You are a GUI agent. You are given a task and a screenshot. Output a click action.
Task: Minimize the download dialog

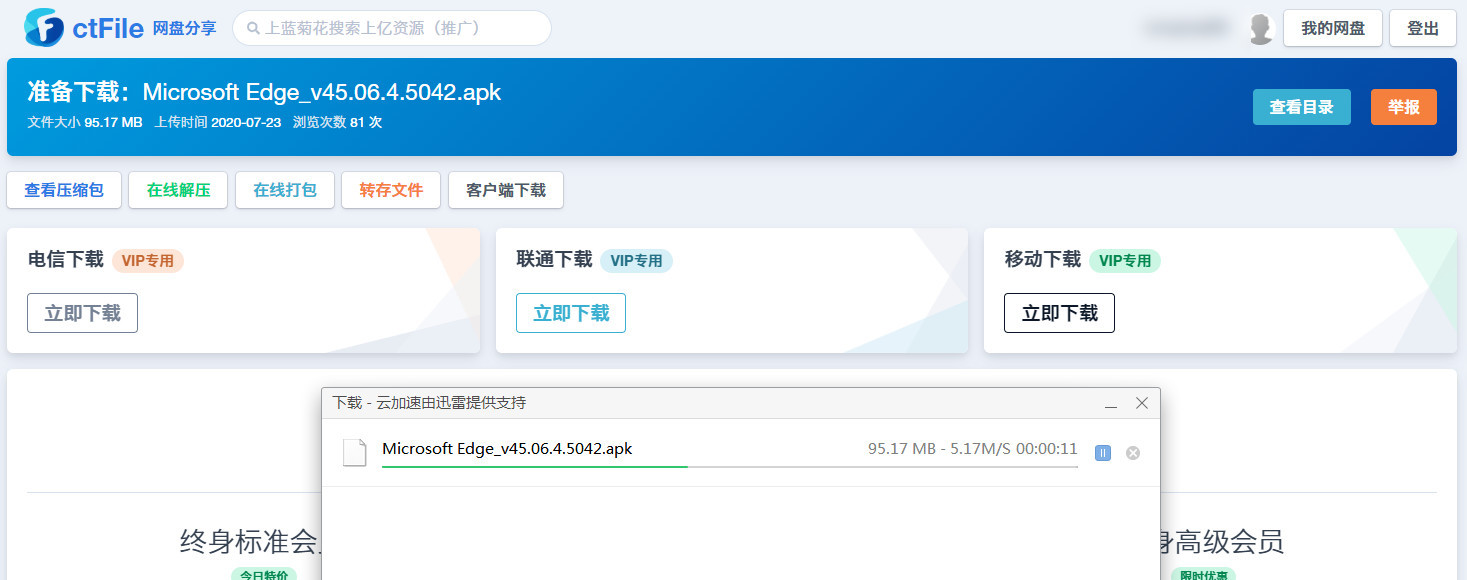coord(1111,404)
